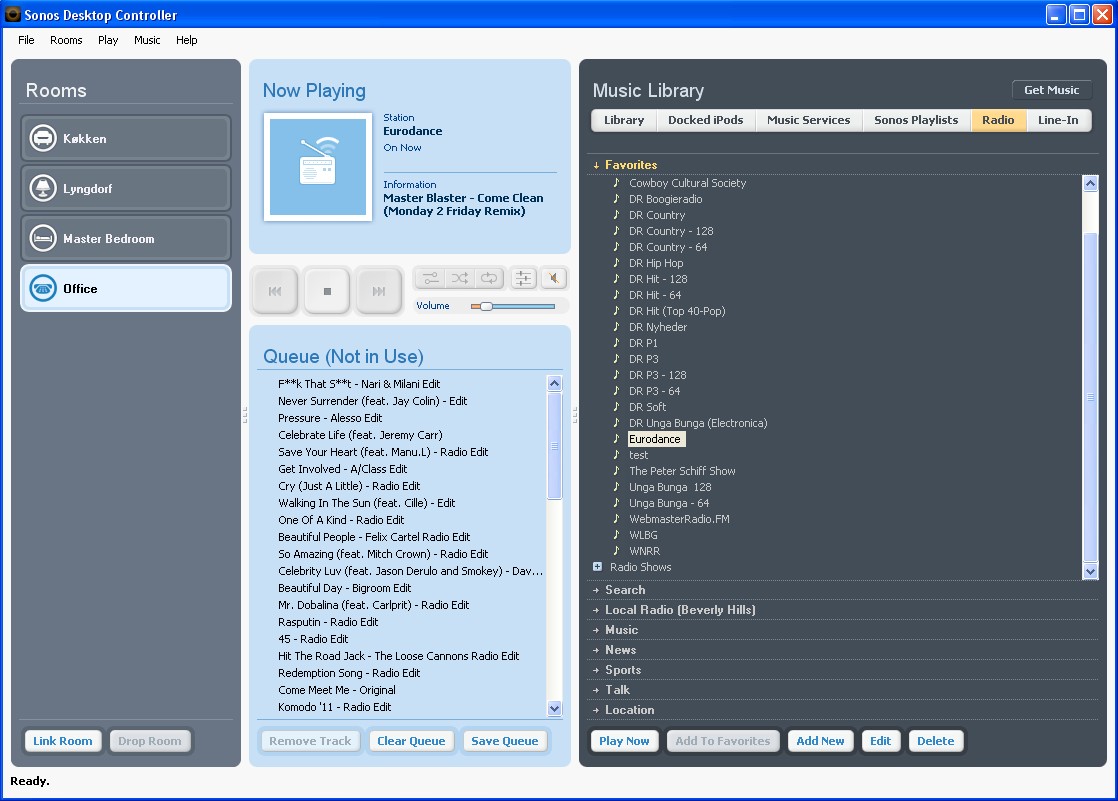The image size is (1118, 801).
Task: Click note icon beside WebmasterRadio.FM
Action: point(617,519)
